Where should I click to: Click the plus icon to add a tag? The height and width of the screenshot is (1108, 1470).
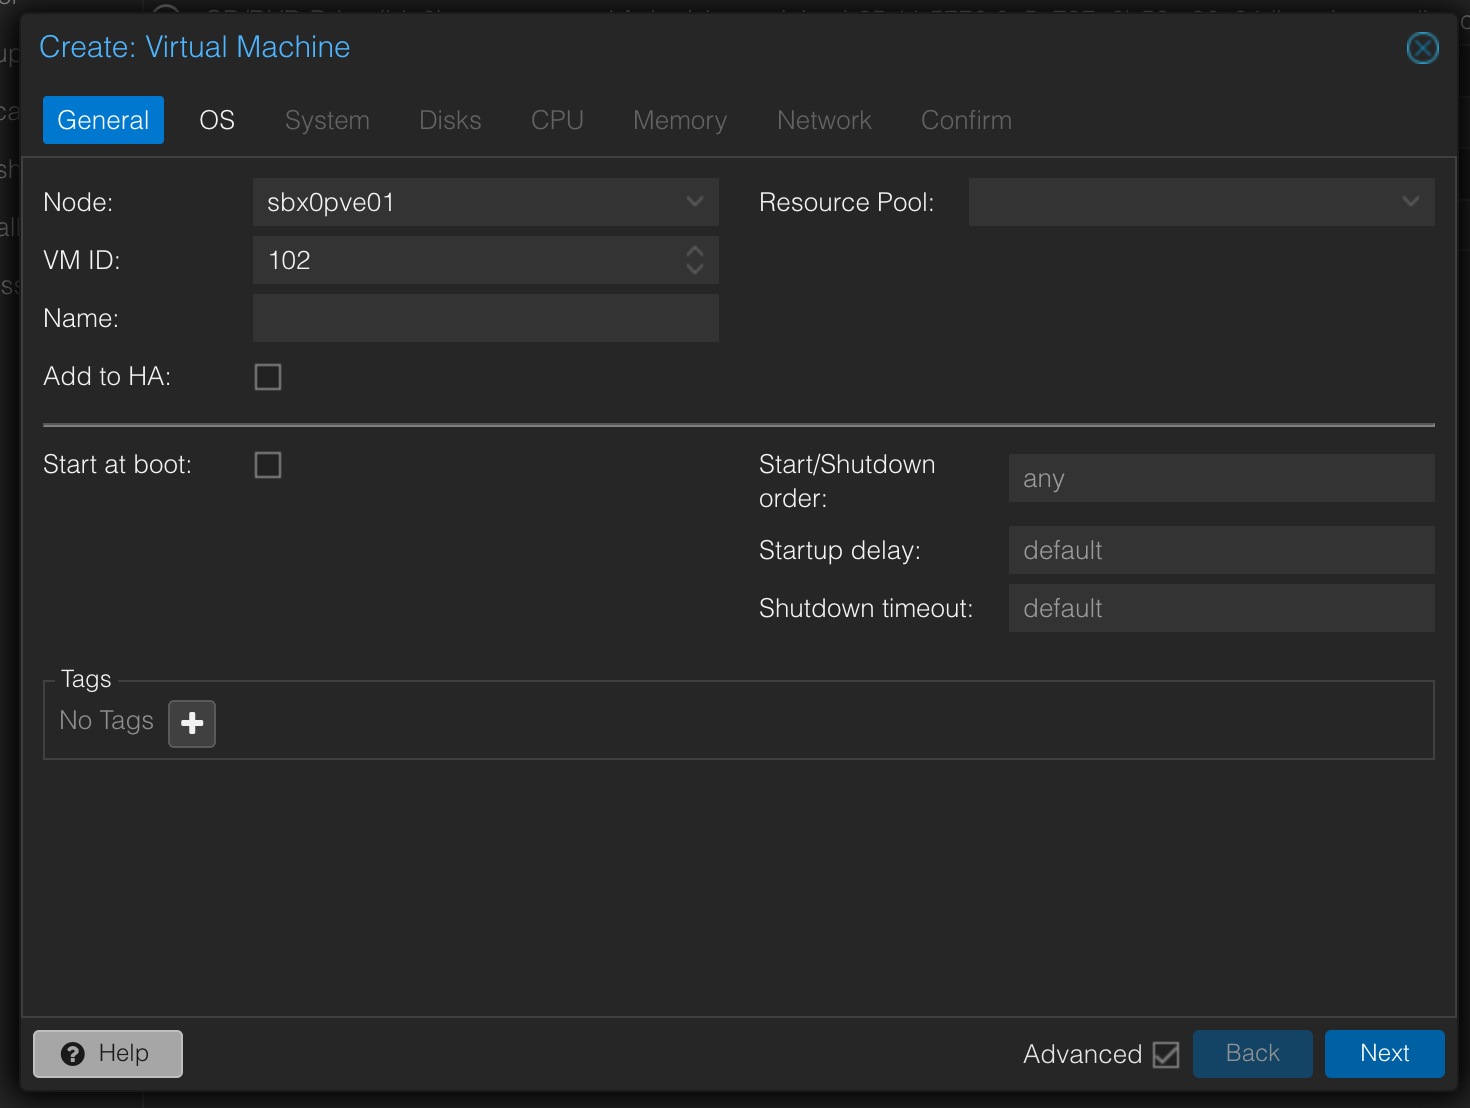191,723
